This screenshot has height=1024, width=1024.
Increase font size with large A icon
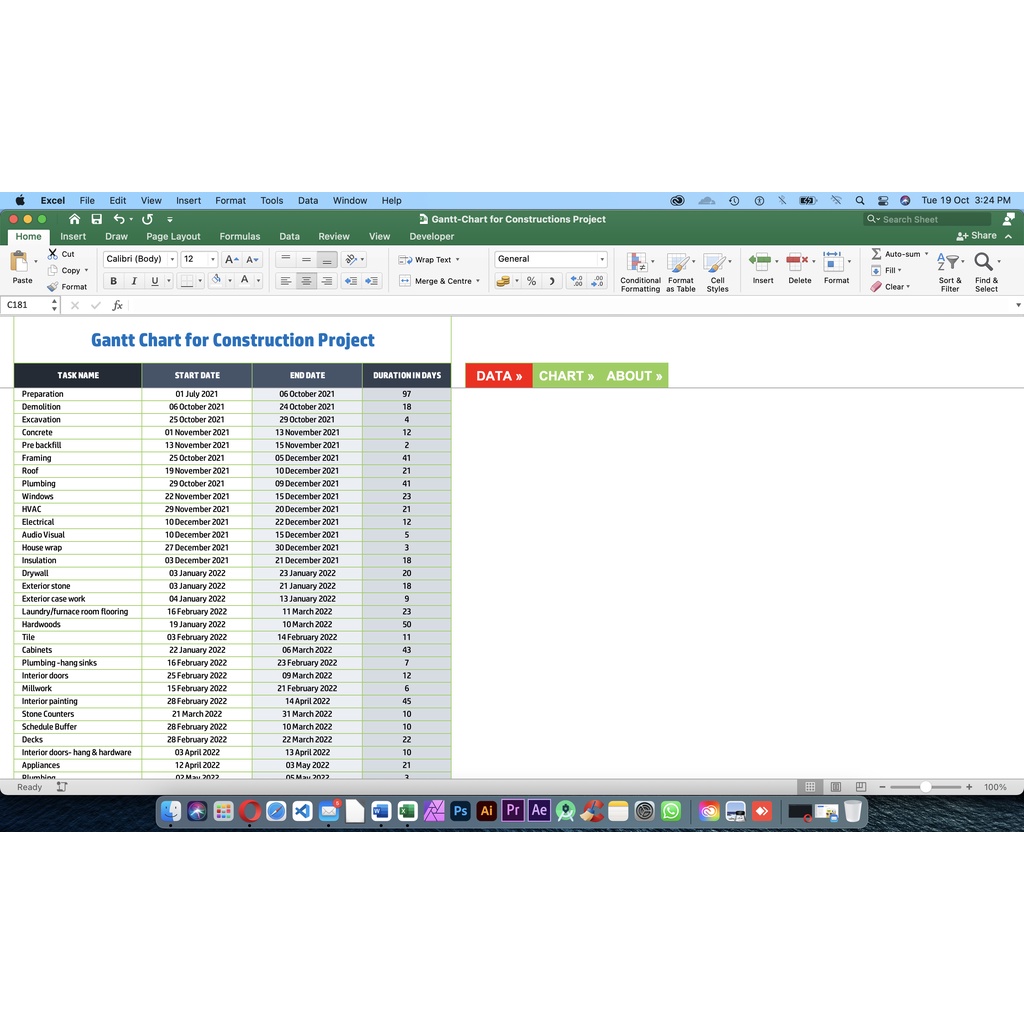click(x=231, y=259)
